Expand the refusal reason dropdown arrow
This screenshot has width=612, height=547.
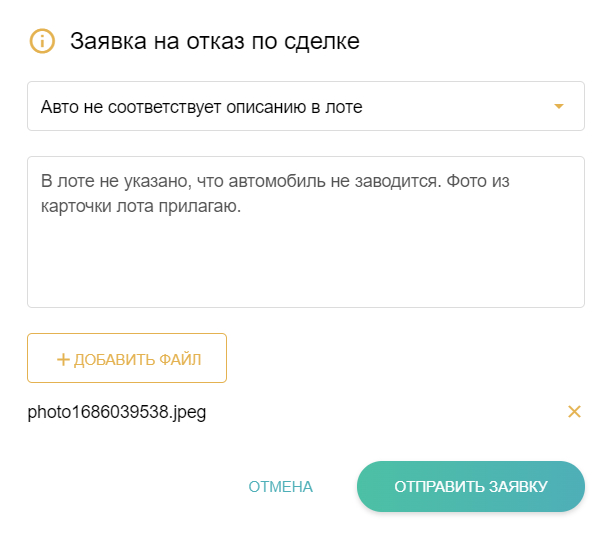559,107
